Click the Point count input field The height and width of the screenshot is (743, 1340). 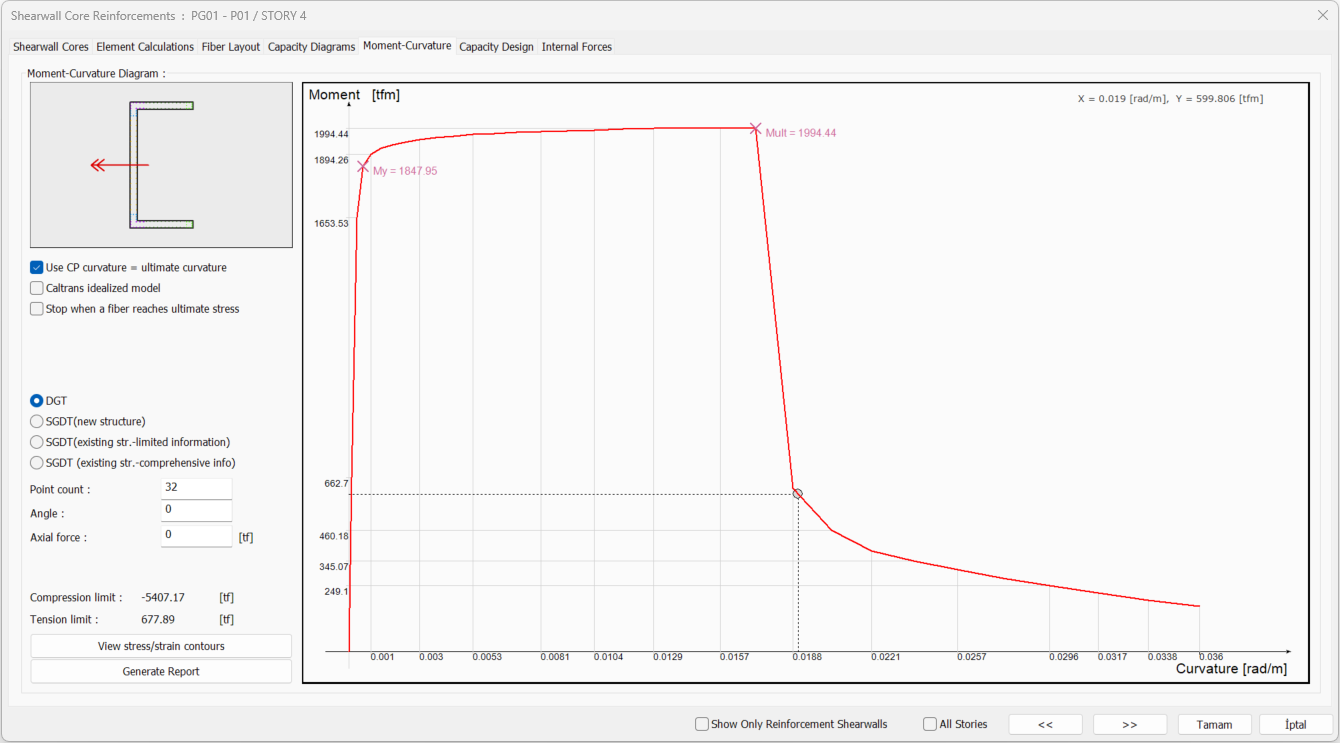coord(196,488)
